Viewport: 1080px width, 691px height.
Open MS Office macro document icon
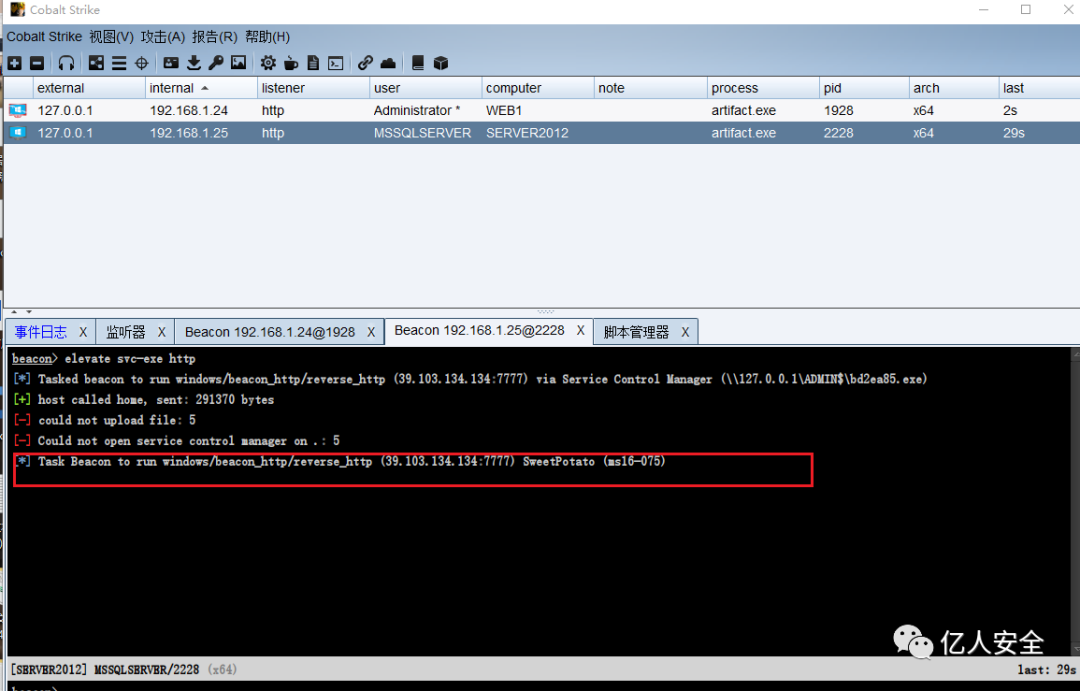click(x=313, y=63)
